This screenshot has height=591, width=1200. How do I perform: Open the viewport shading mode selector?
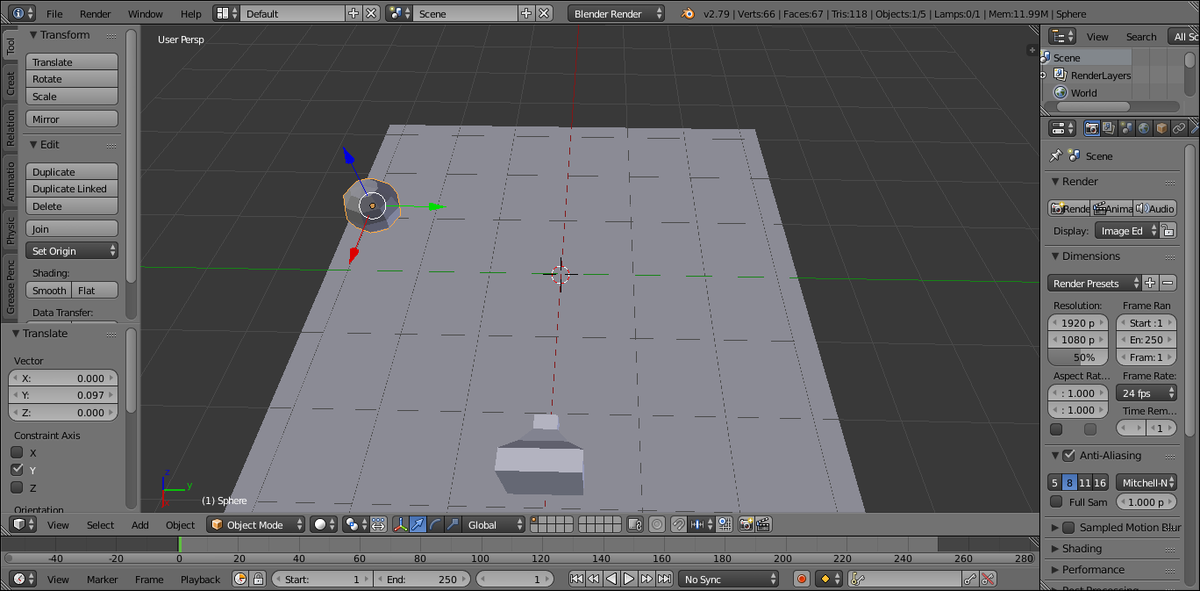(x=323, y=524)
